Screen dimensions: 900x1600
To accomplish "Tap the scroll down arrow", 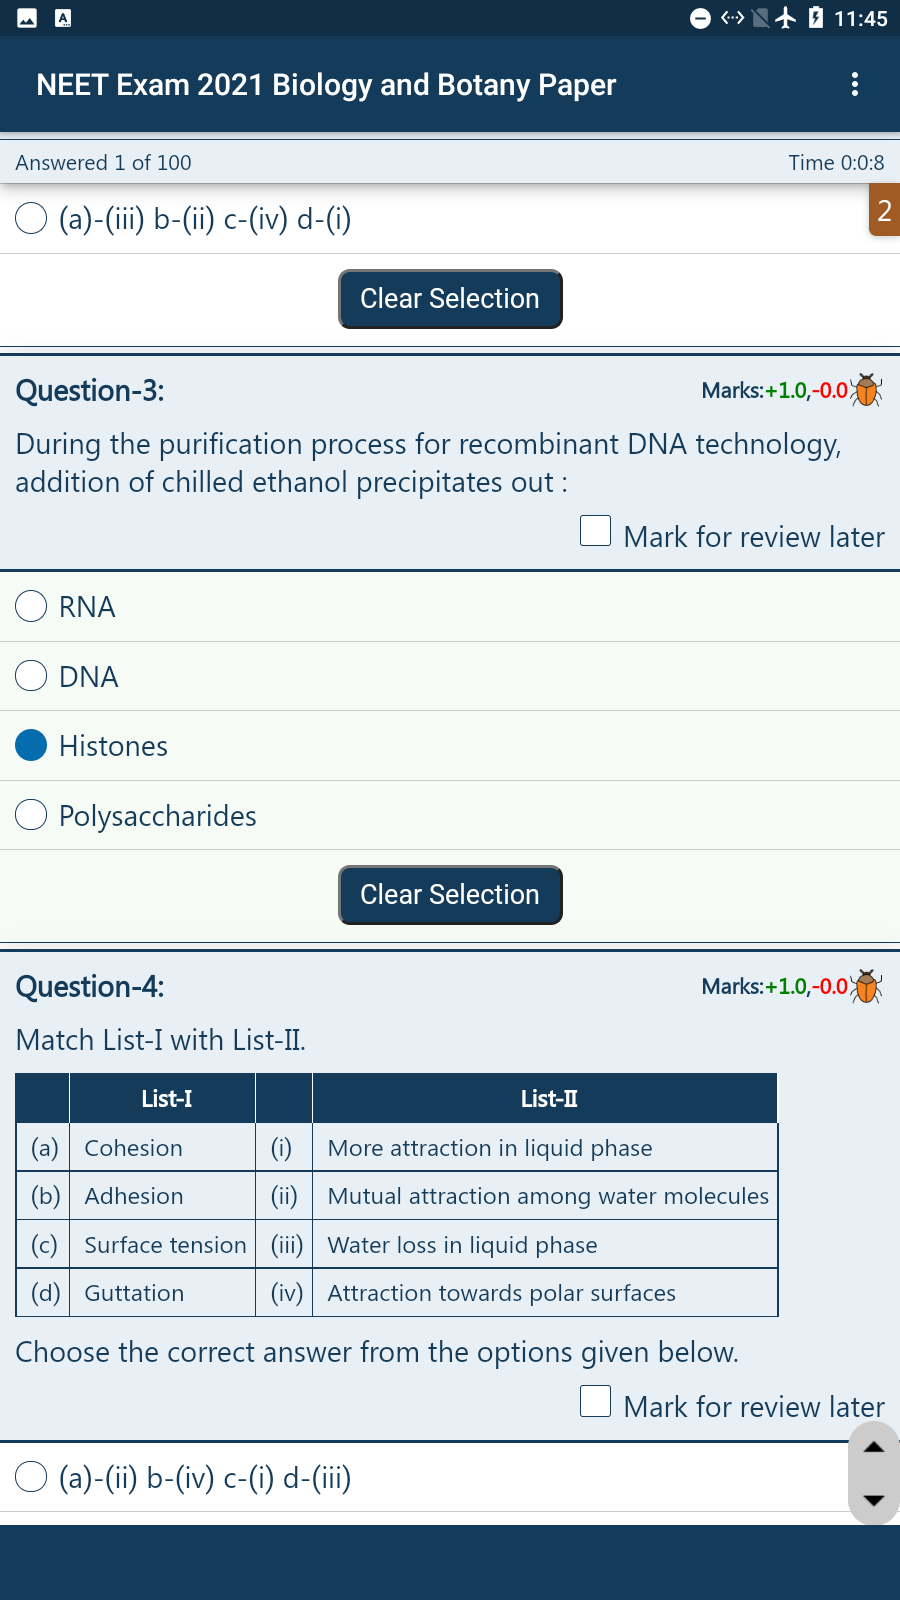I will click(x=874, y=1500).
